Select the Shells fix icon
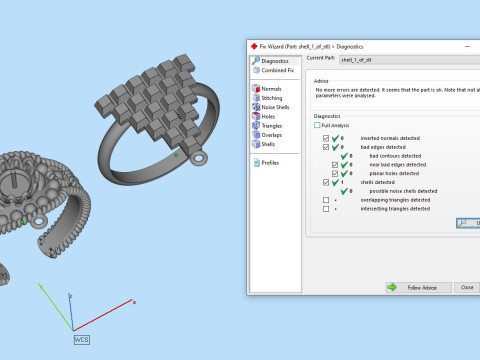The image size is (480, 360). 256,144
